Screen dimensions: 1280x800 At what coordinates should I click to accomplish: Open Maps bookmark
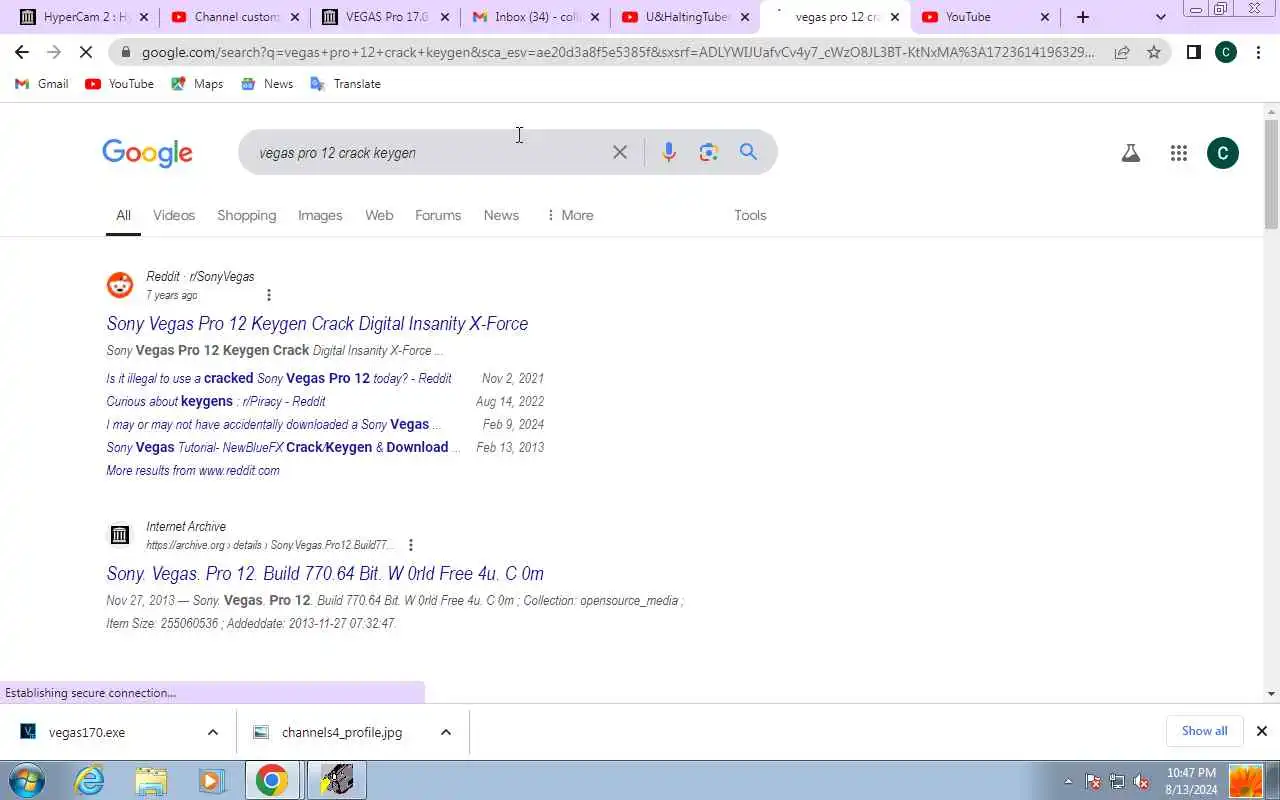pos(197,84)
